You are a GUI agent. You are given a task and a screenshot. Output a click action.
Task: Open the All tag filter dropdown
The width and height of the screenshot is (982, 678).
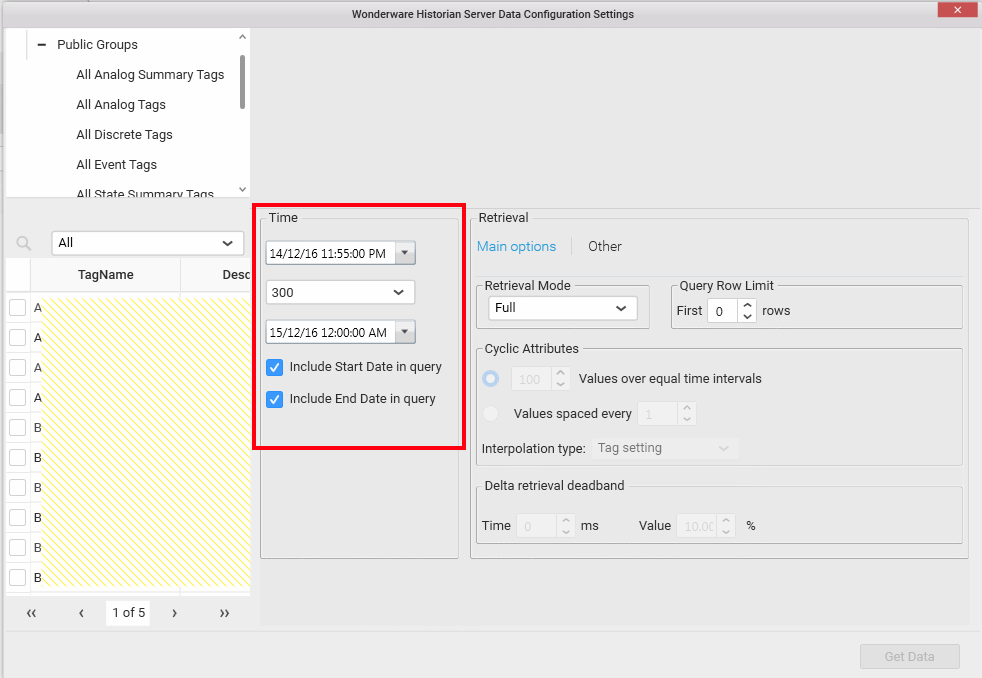click(x=148, y=243)
